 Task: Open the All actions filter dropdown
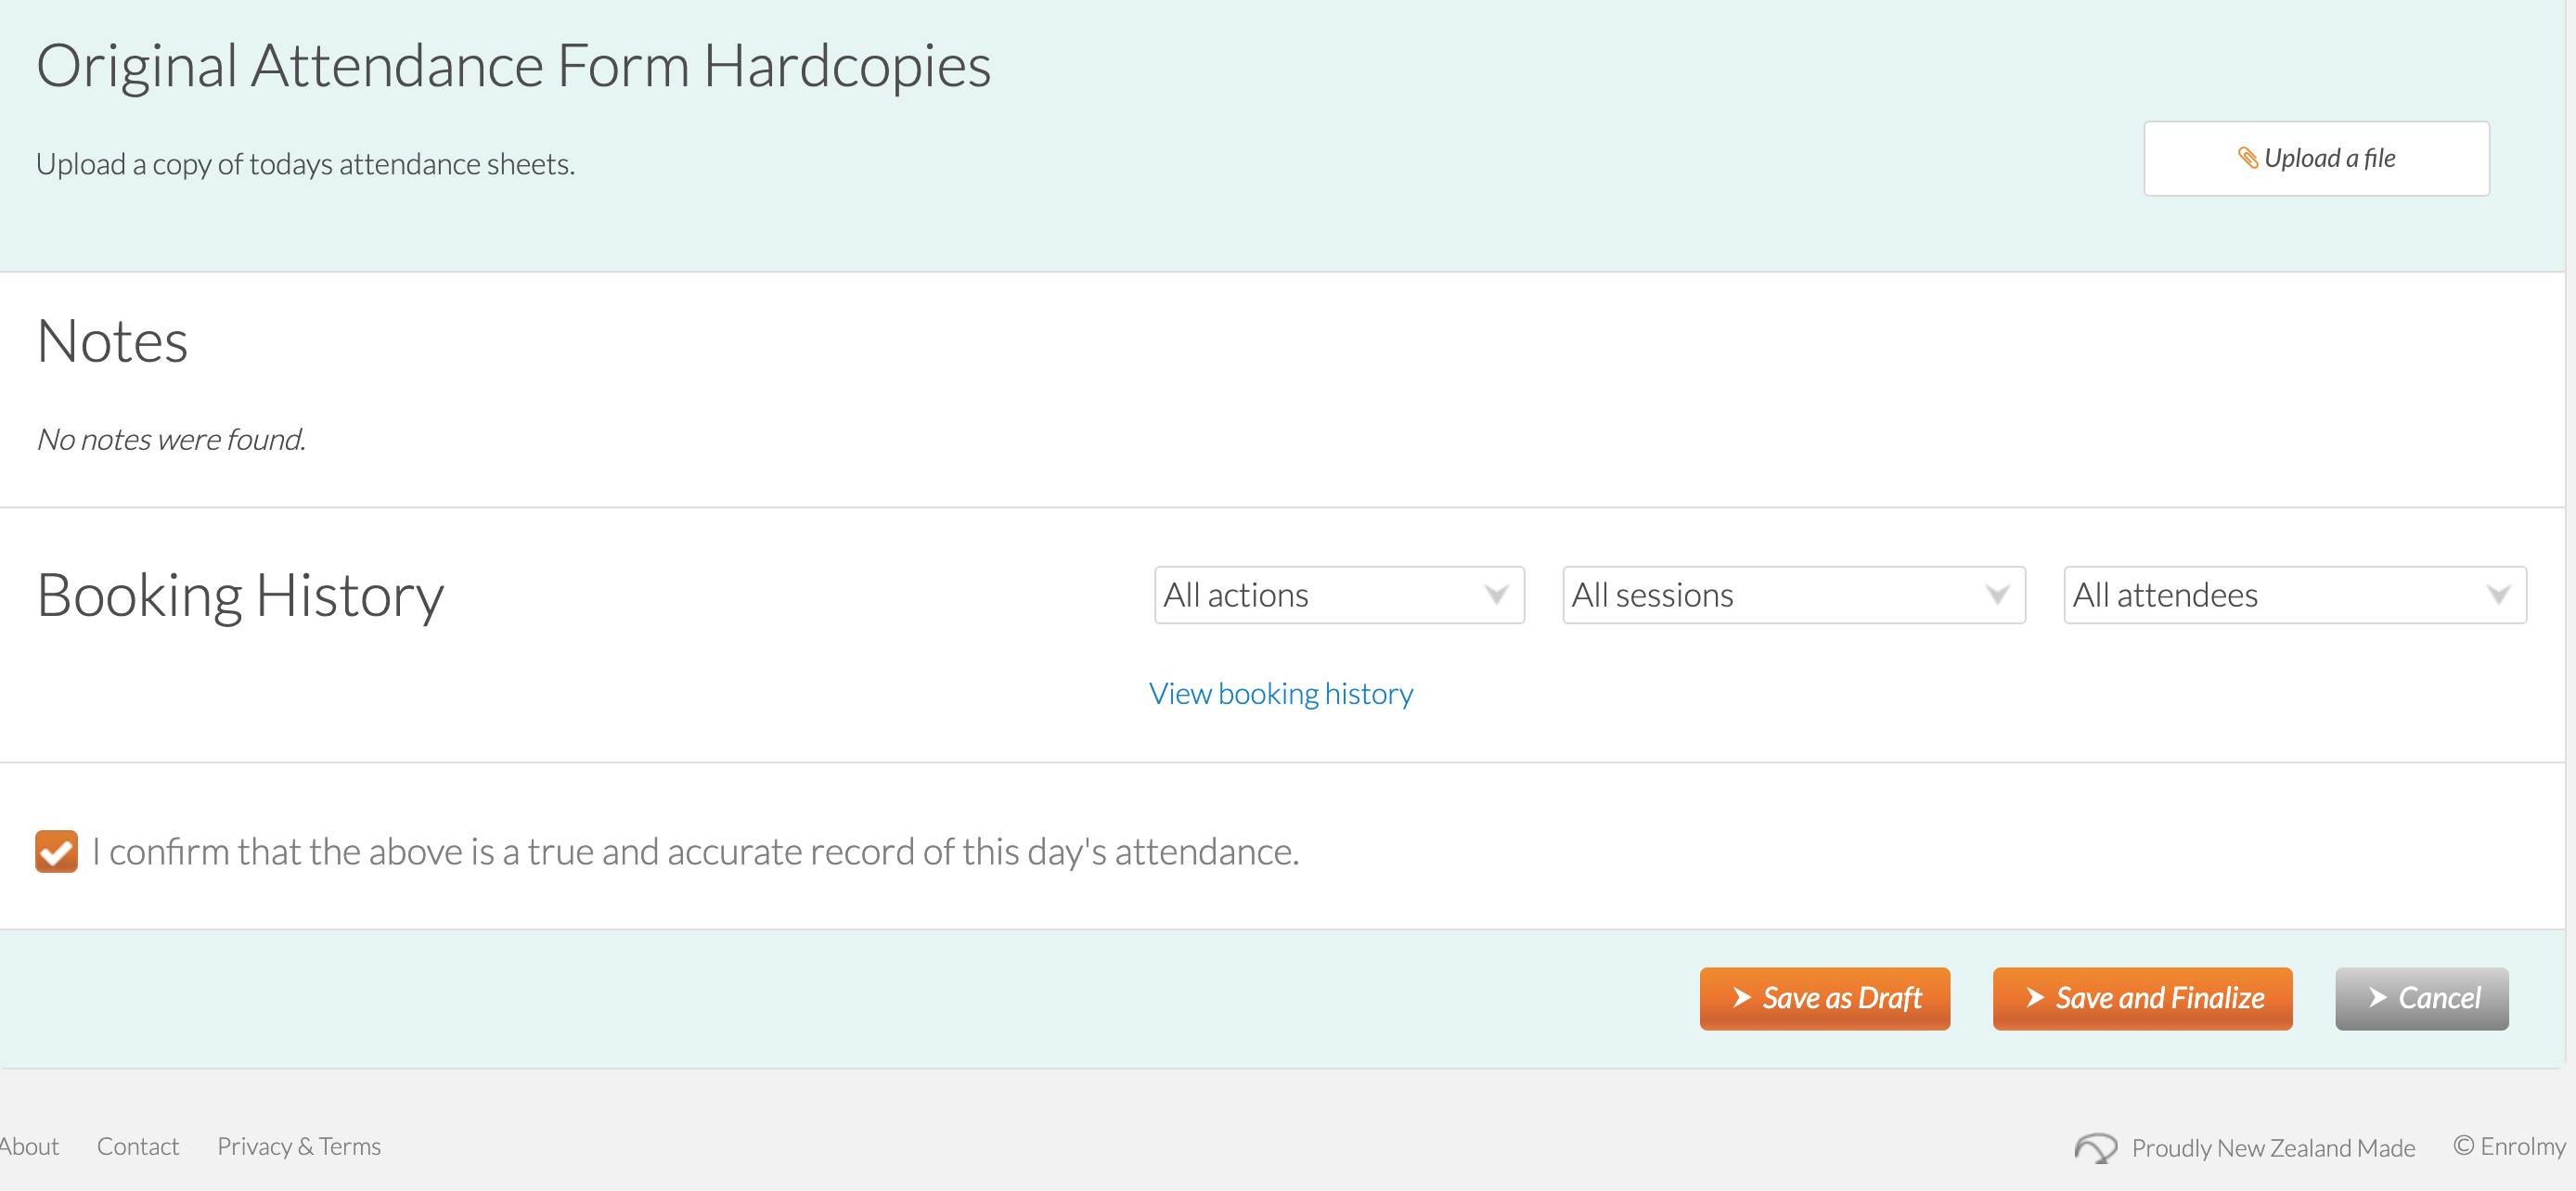(x=1339, y=595)
